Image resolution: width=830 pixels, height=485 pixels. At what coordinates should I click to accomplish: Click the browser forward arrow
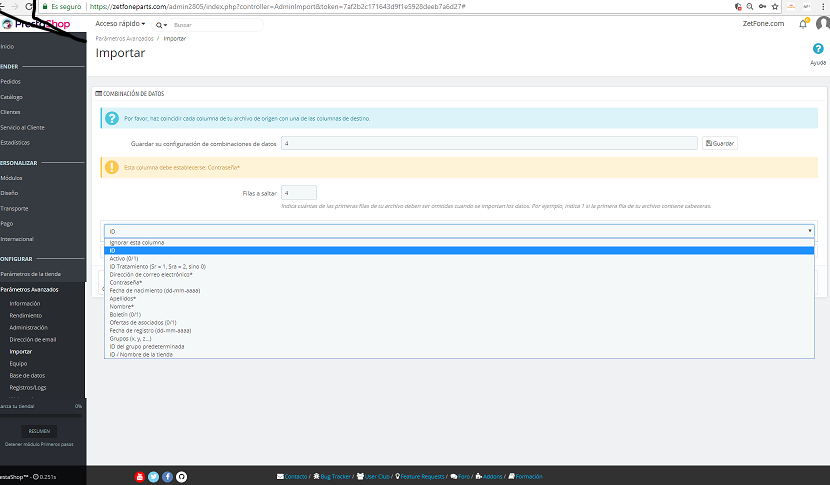pos(15,6)
